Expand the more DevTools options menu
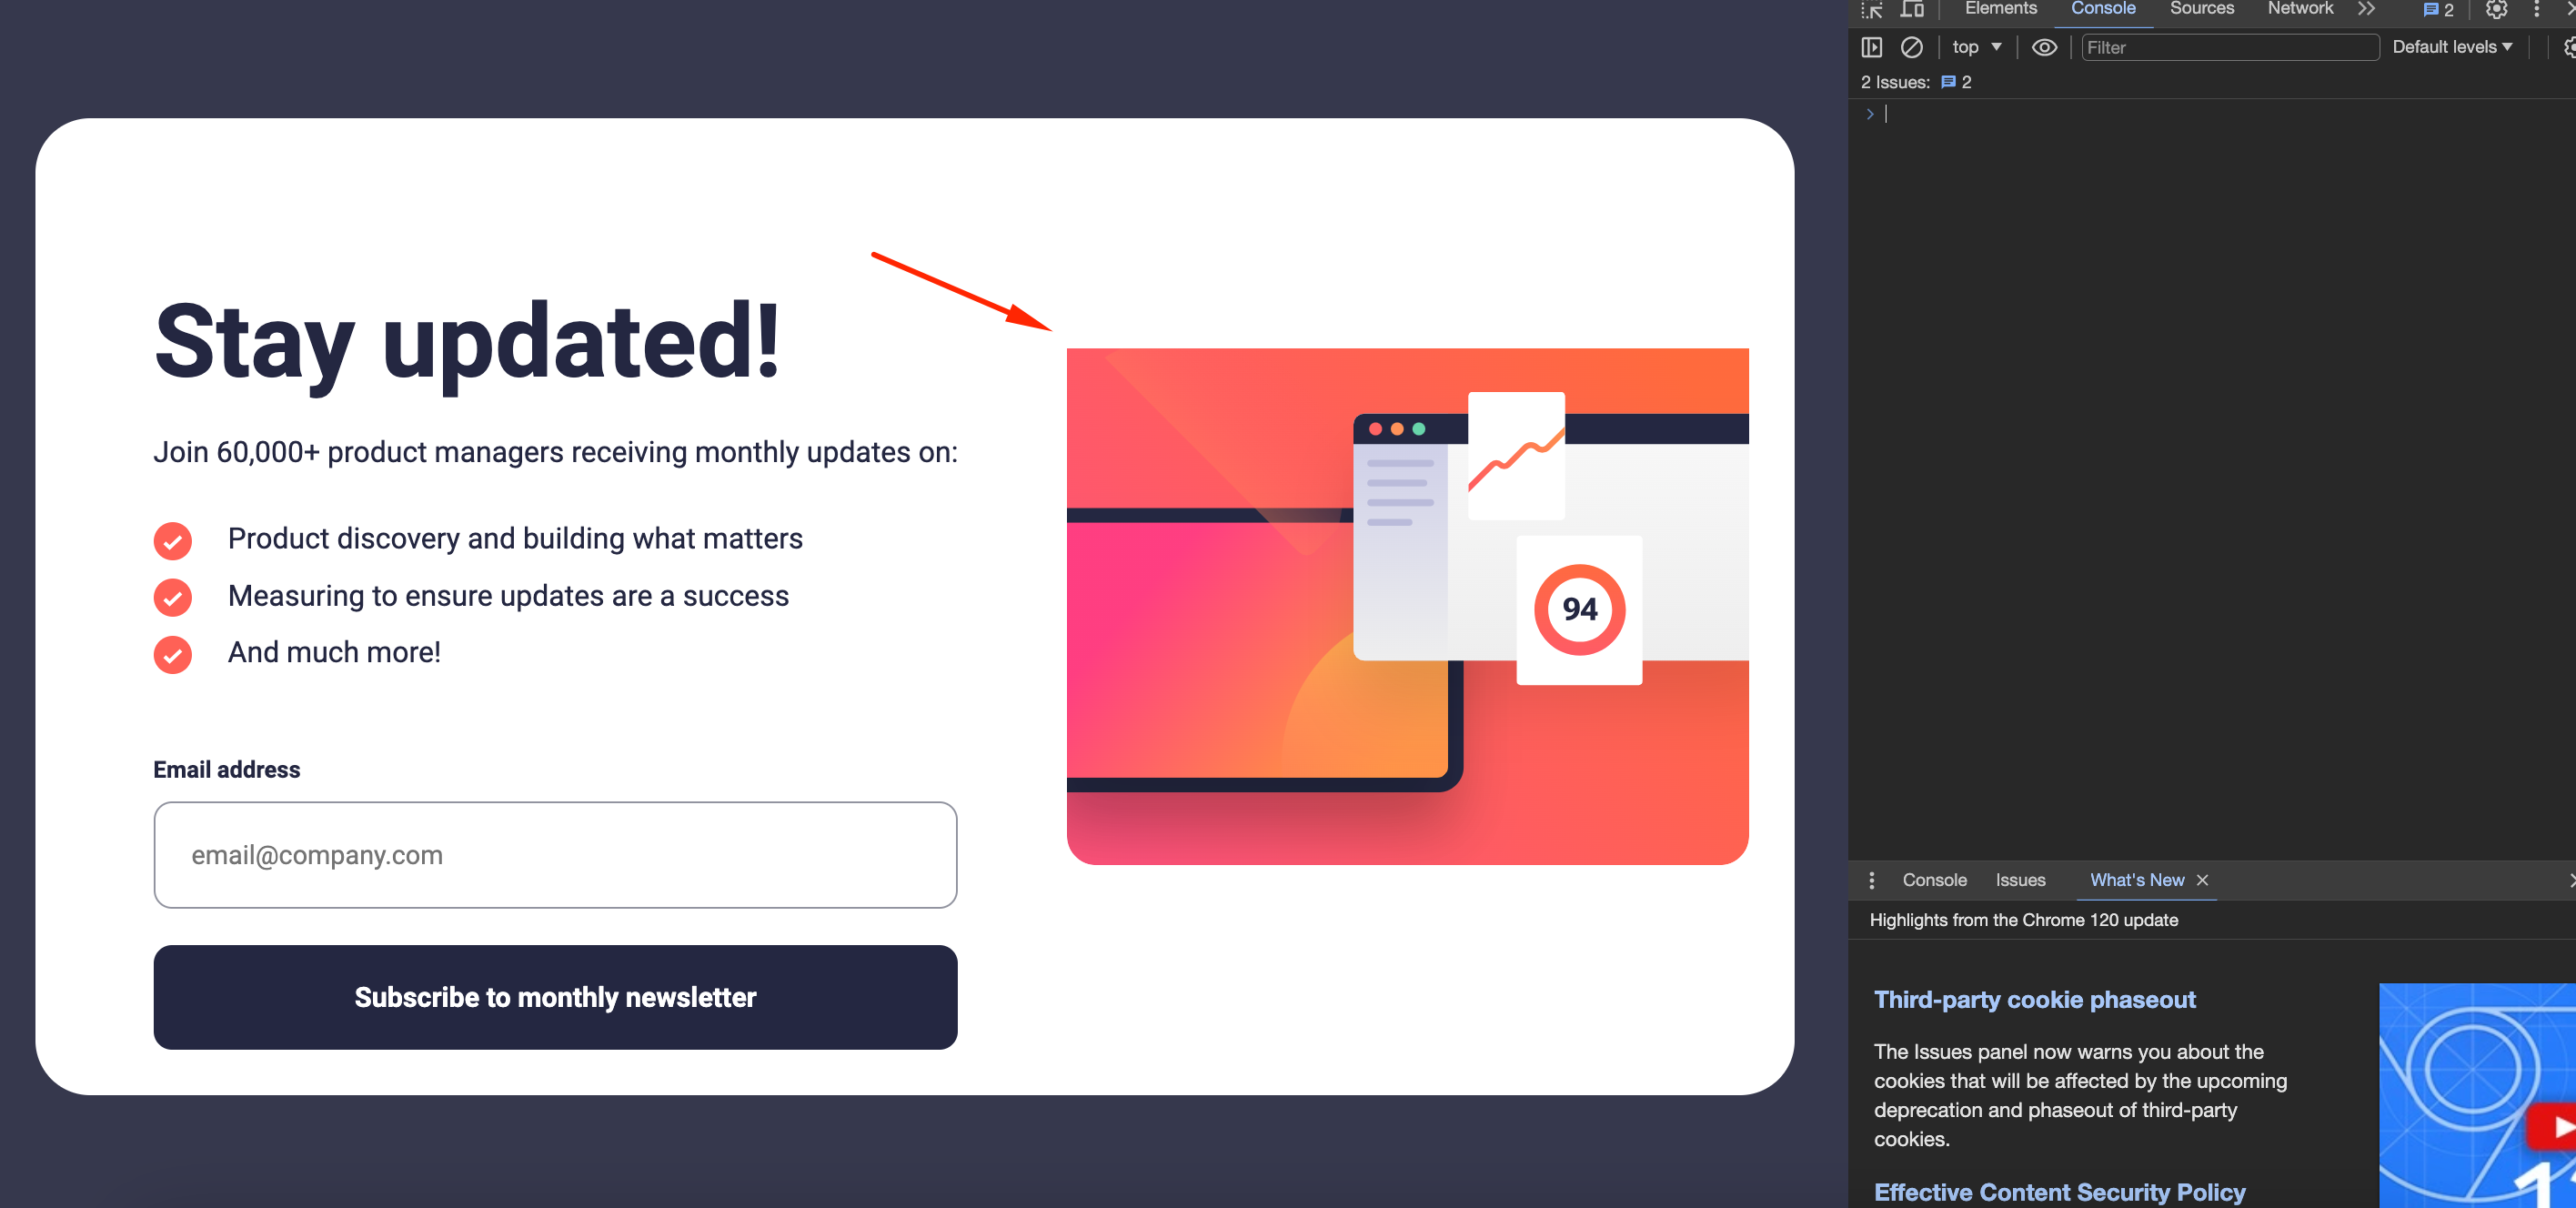This screenshot has width=2576, height=1208. point(2538,13)
